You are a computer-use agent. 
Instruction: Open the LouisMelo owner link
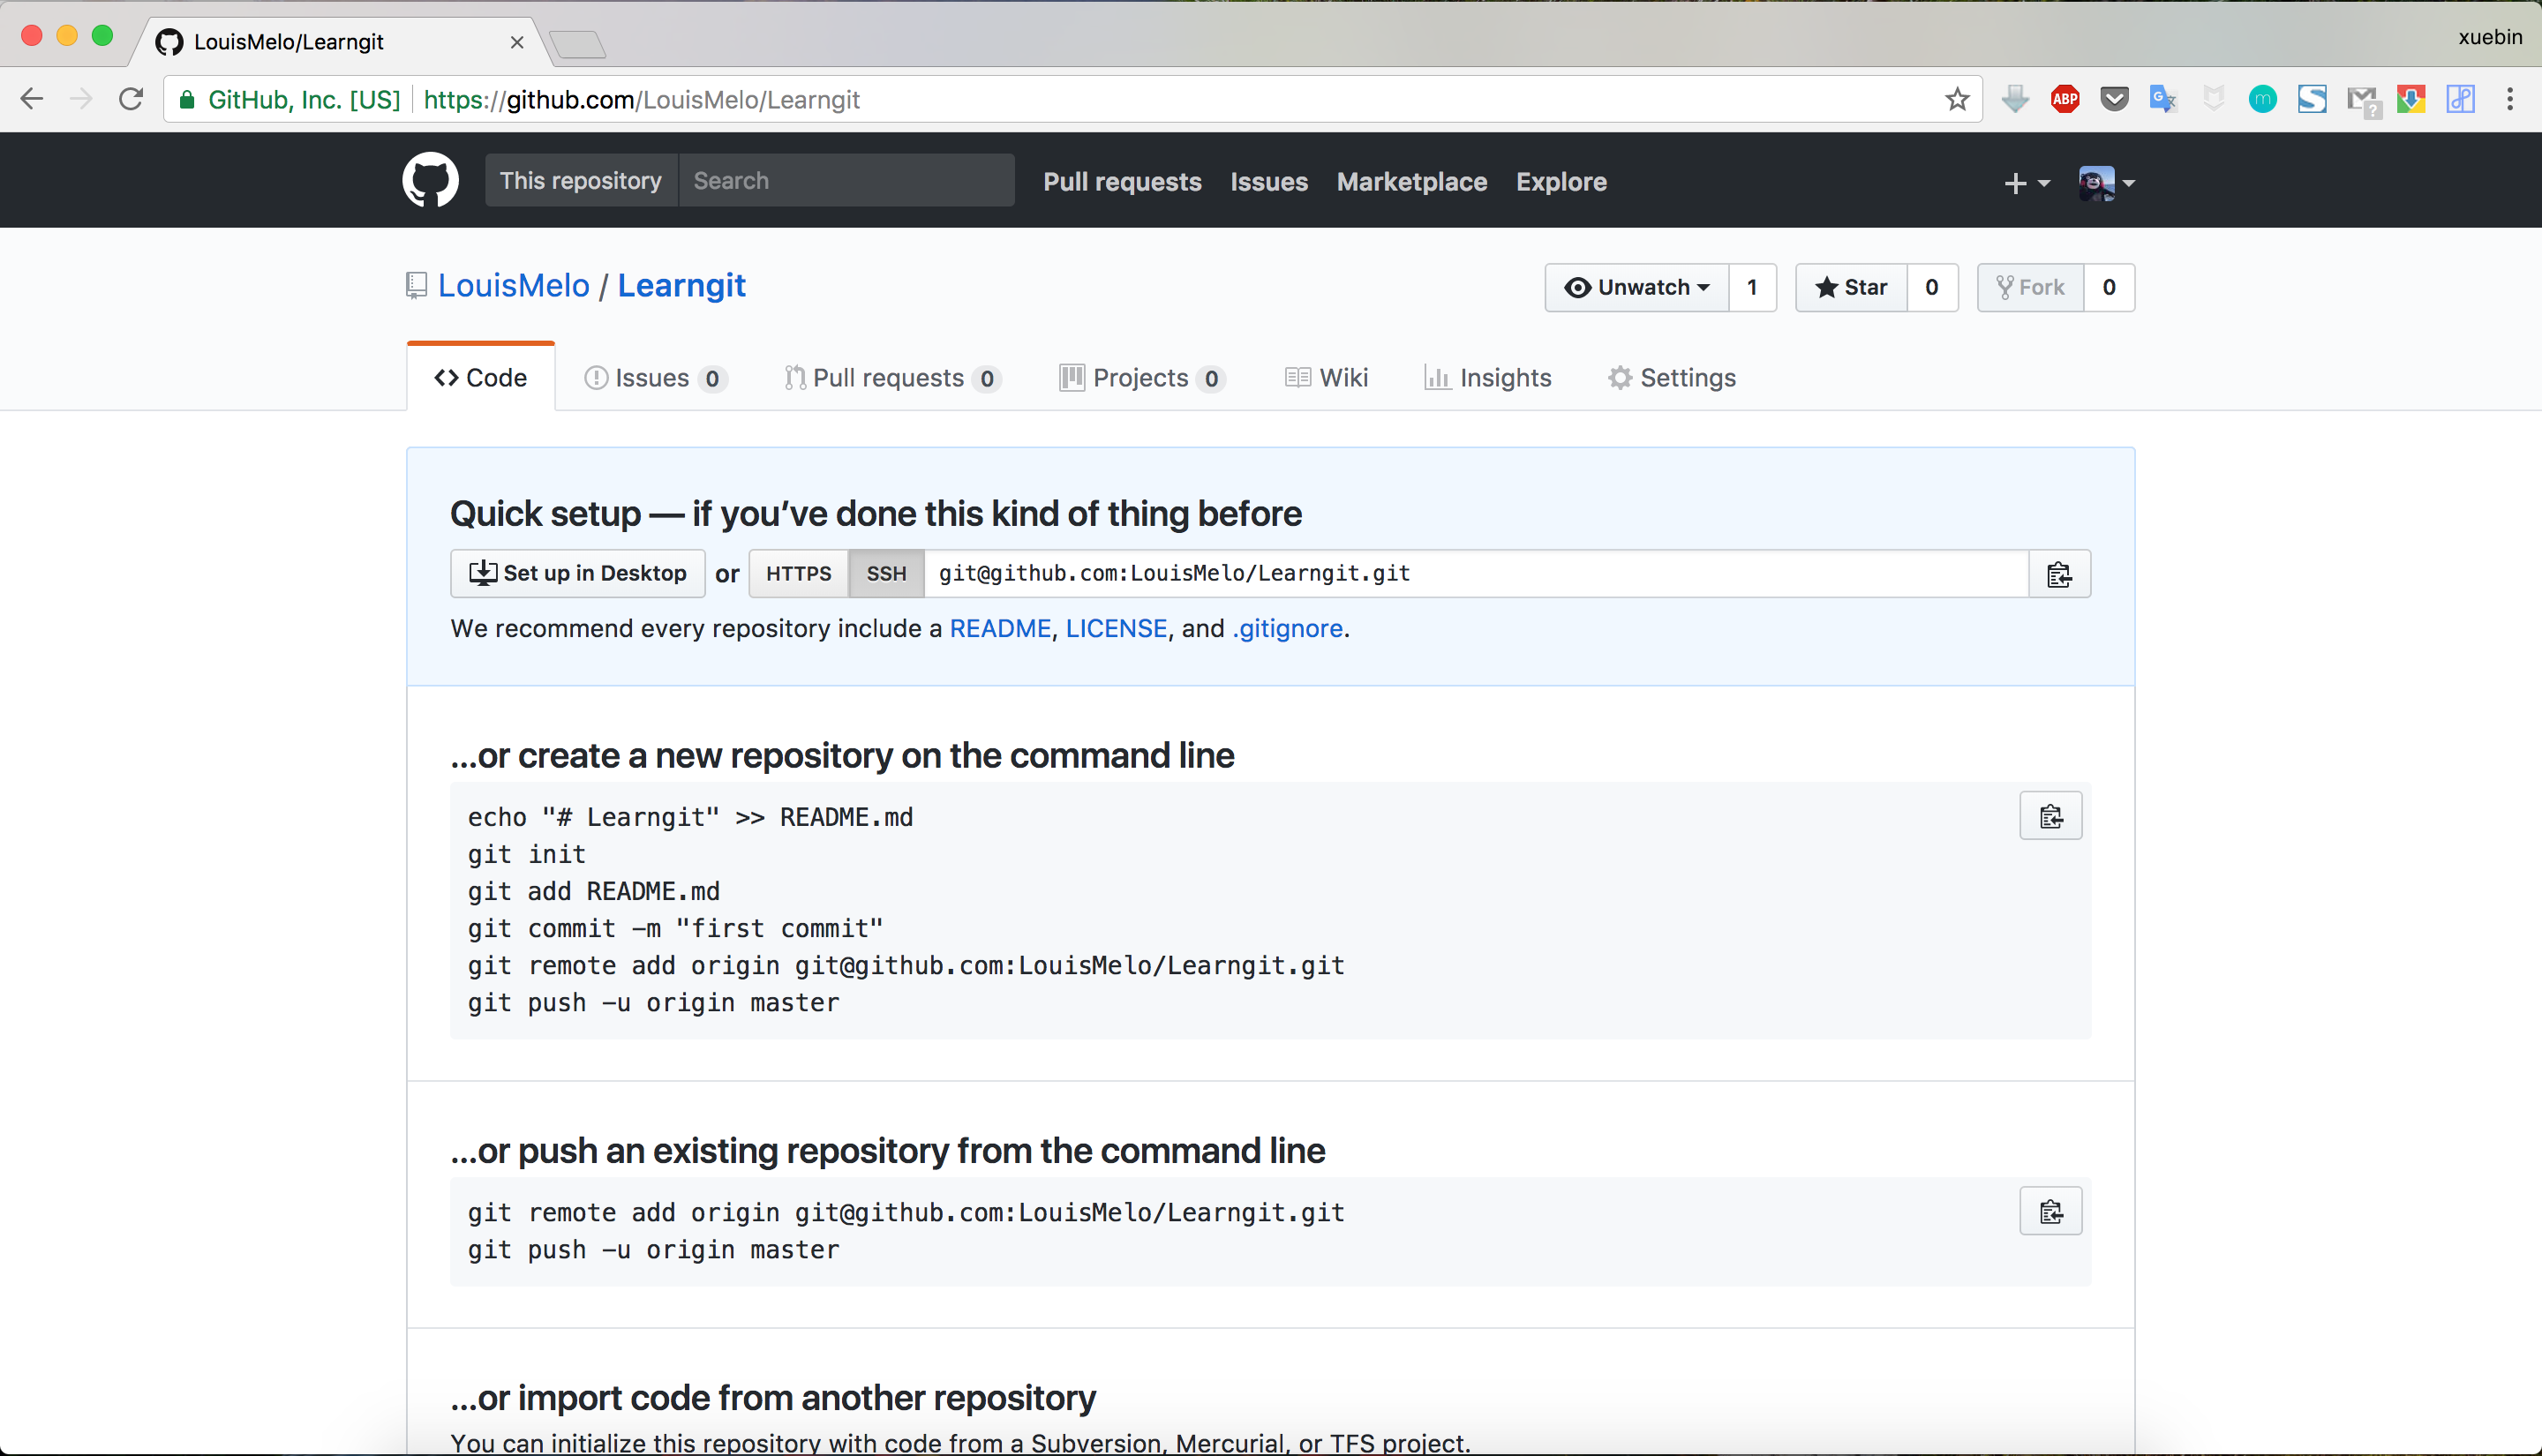514,286
